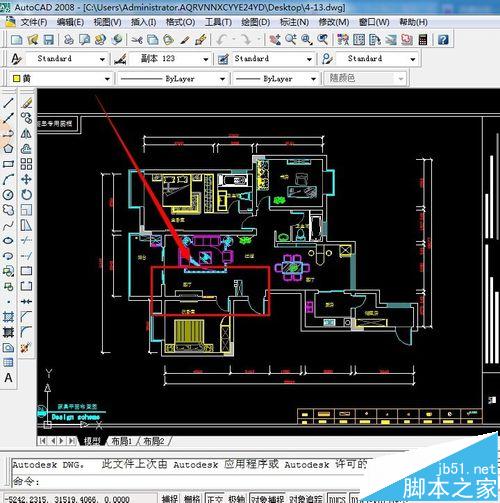The width and height of the screenshot is (500, 503).
Task: Open the 修改(M) menu
Action: 334,22
